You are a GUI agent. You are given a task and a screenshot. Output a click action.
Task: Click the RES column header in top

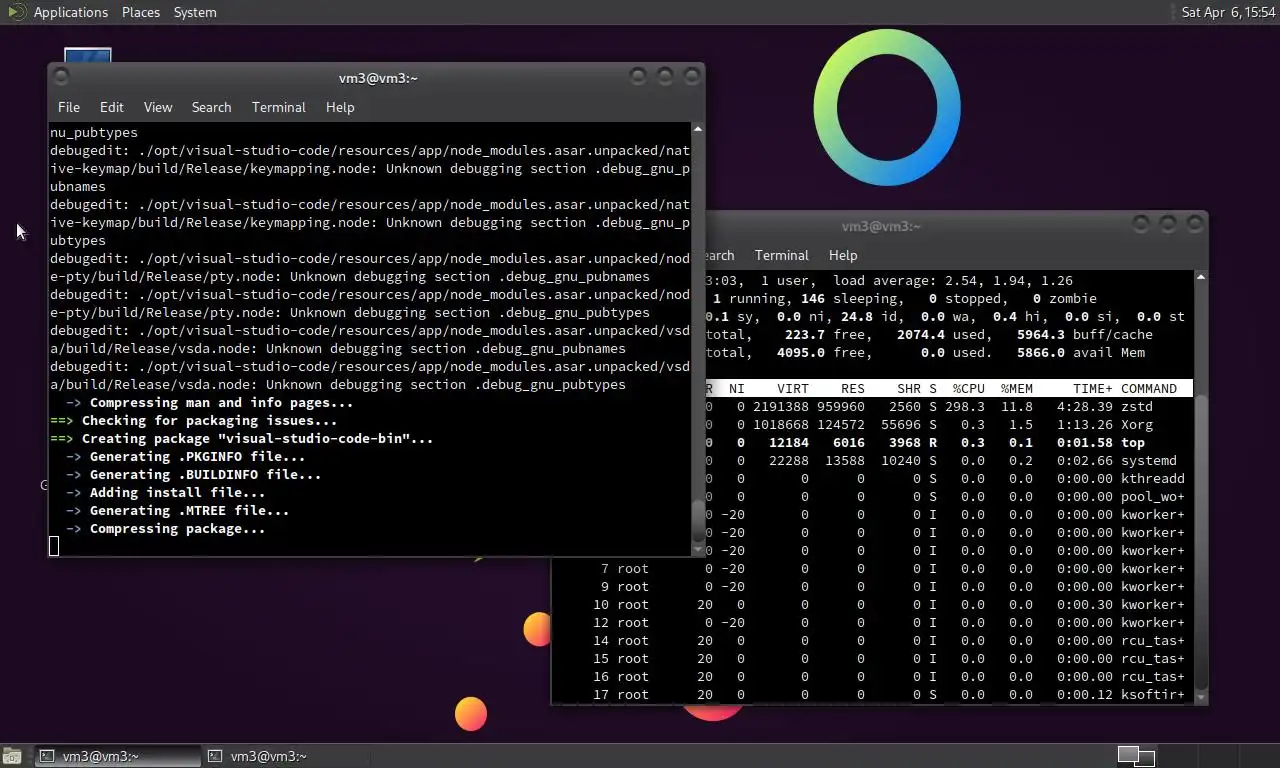coord(853,388)
